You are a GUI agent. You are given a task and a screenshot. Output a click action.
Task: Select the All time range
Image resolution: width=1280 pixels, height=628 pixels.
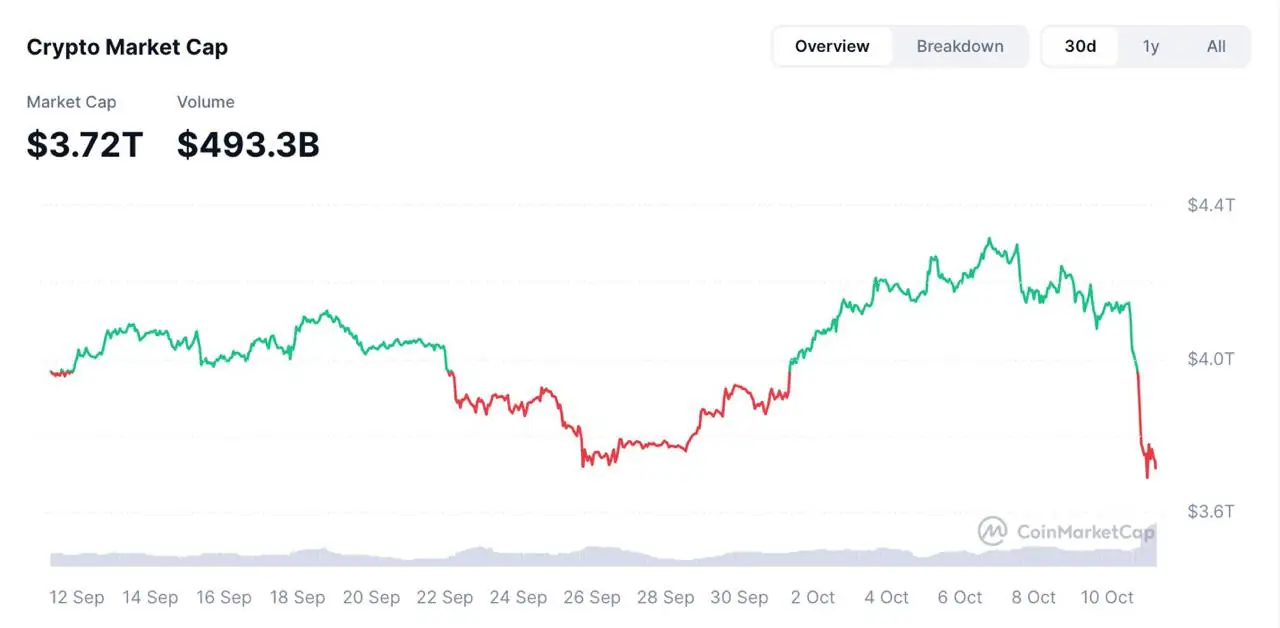1216,46
